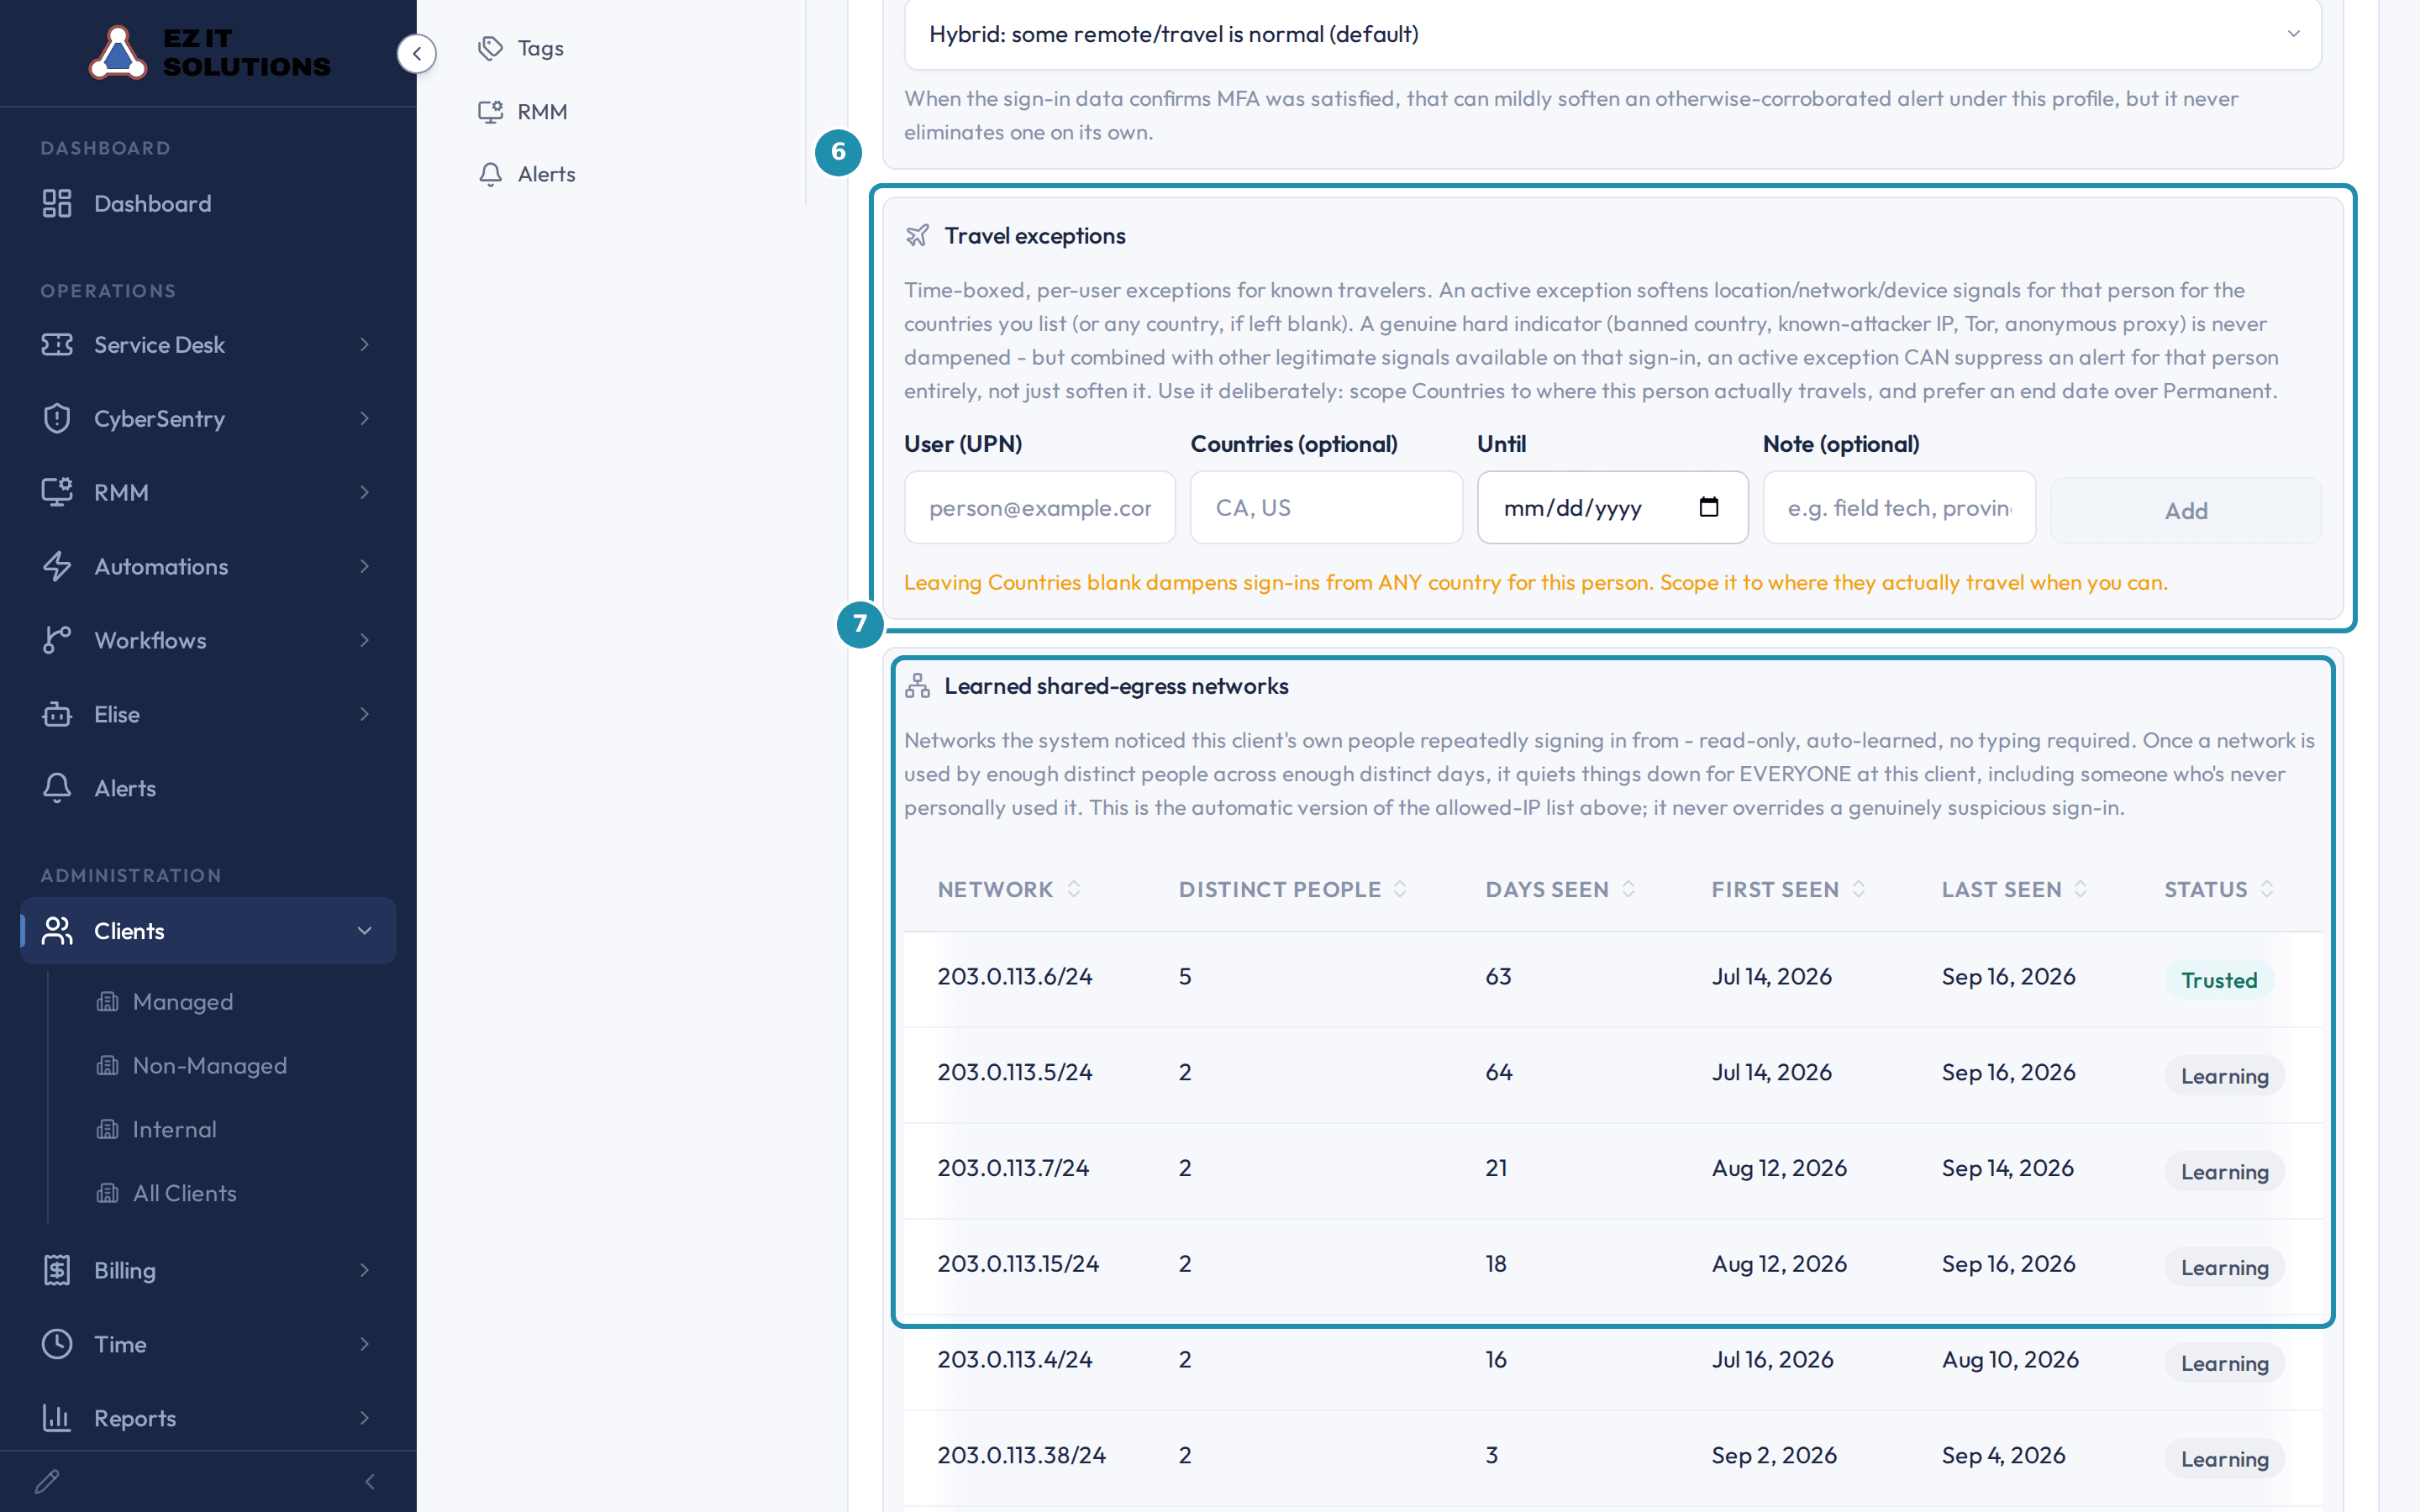Click the Elise robot icon
Image resolution: width=2420 pixels, height=1512 pixels.
click(57, 715)
